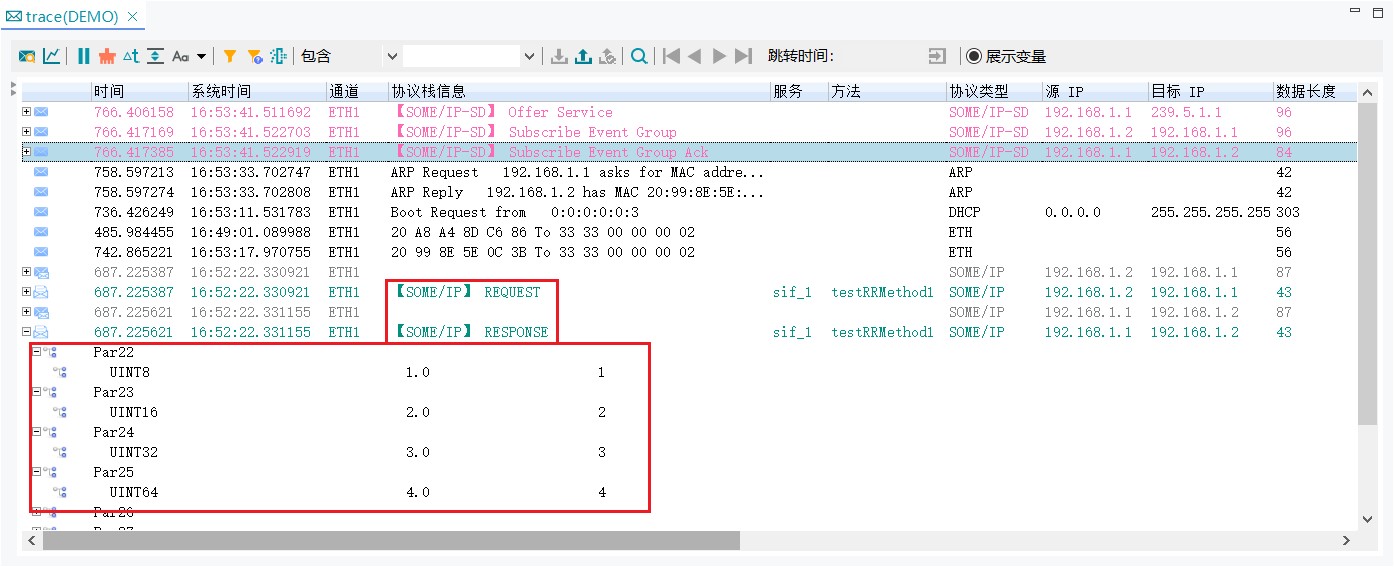Click inside the search text field
1394x567 pixels.
pyautogui.click(x=463, y=57)
